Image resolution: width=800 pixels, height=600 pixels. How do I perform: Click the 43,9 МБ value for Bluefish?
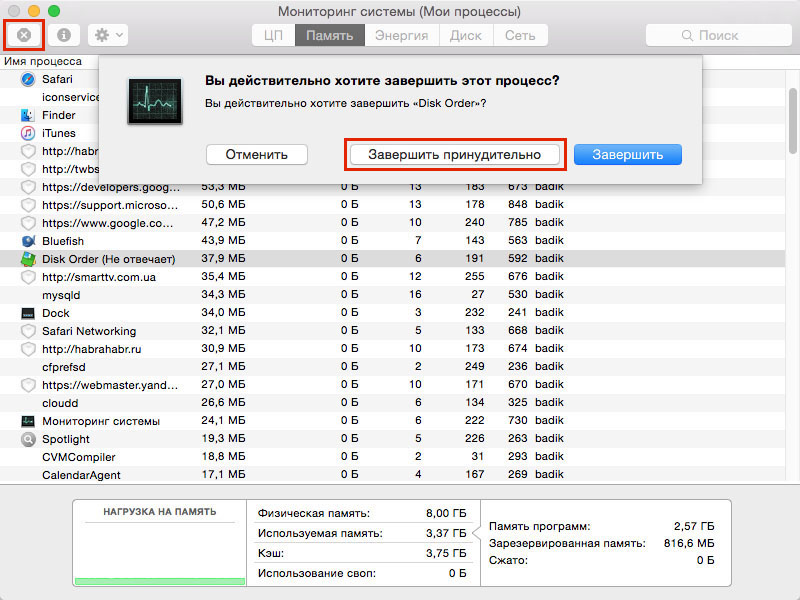pyautogui.click(x=223, y=240)
